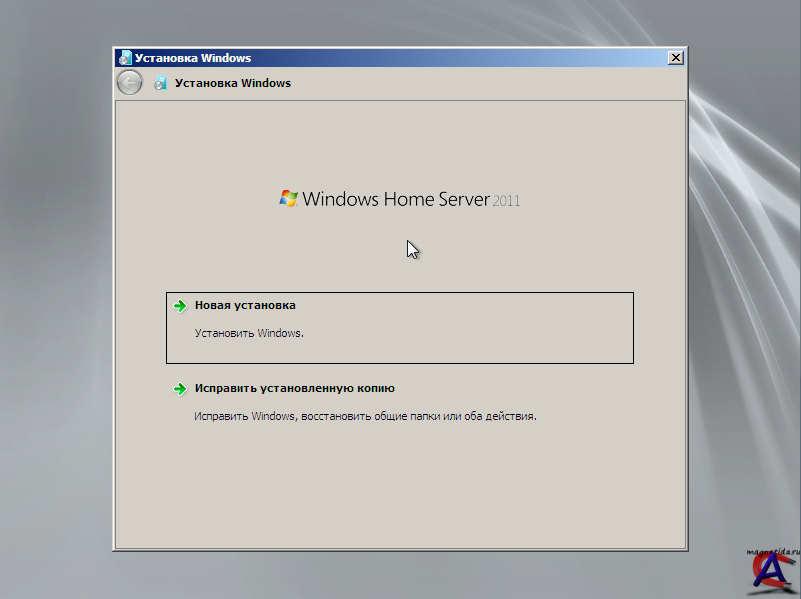Close the Установка Windows window

676,58
